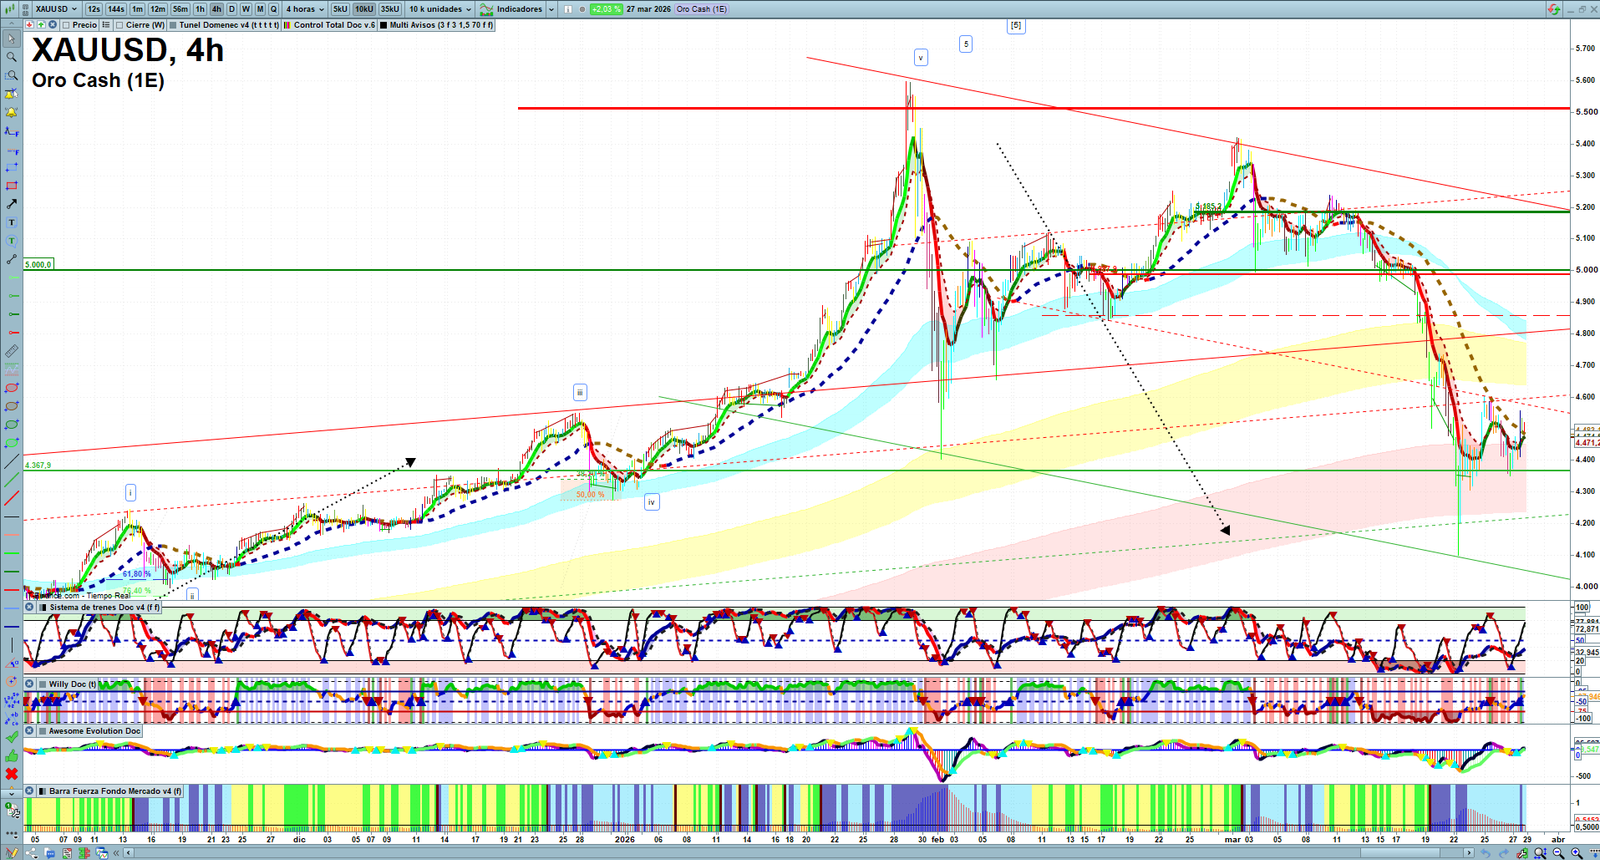Viewport: 1600px width, 860px height.
Task: Select the 56m timeframe button
Action: 180,9
